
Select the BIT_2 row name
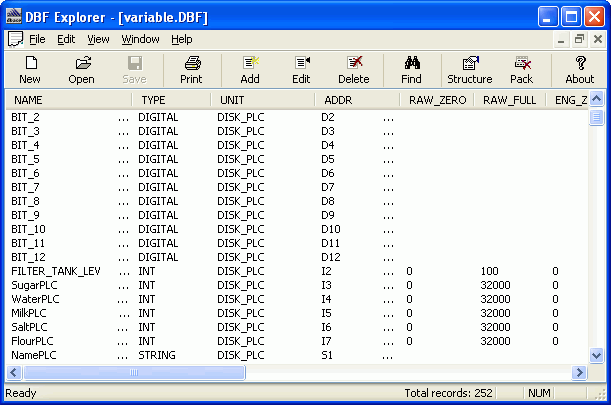tap(25, 117)
